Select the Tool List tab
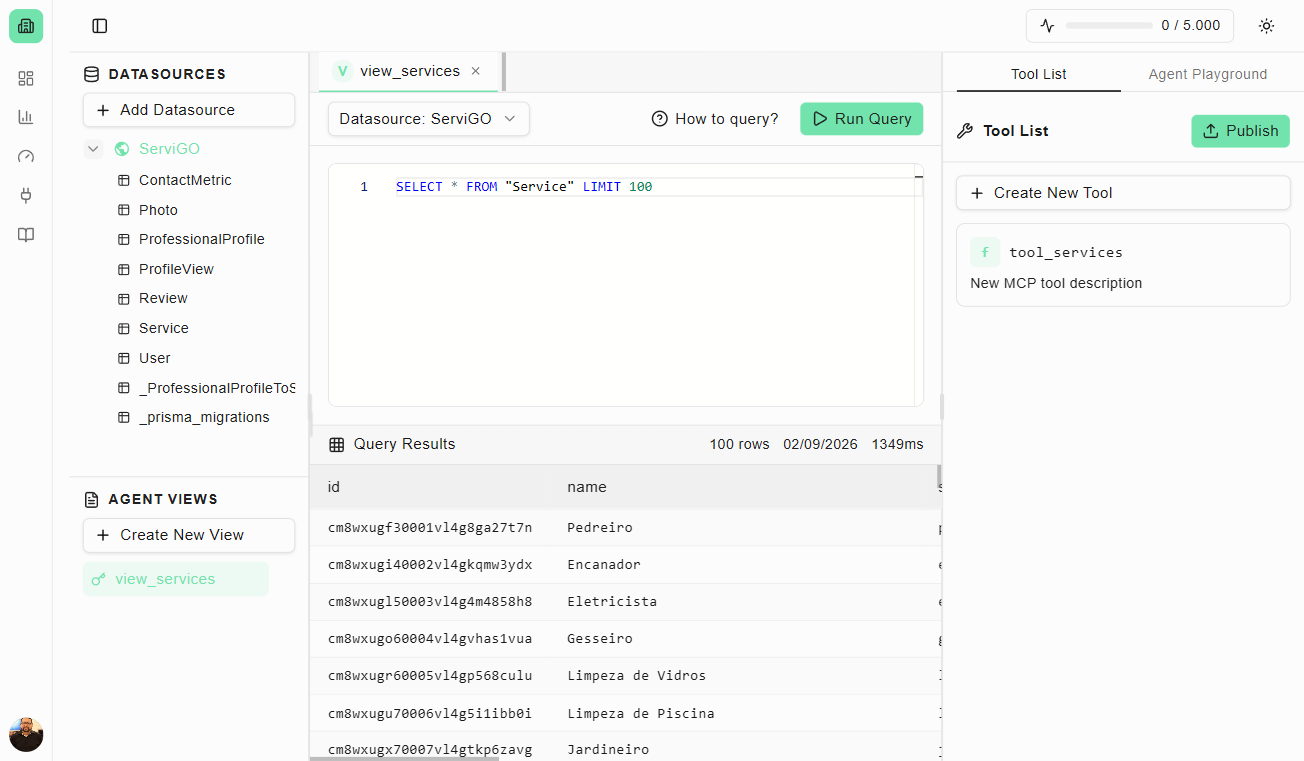Viewport: 1304px width, 761px height. point(1038,74)
